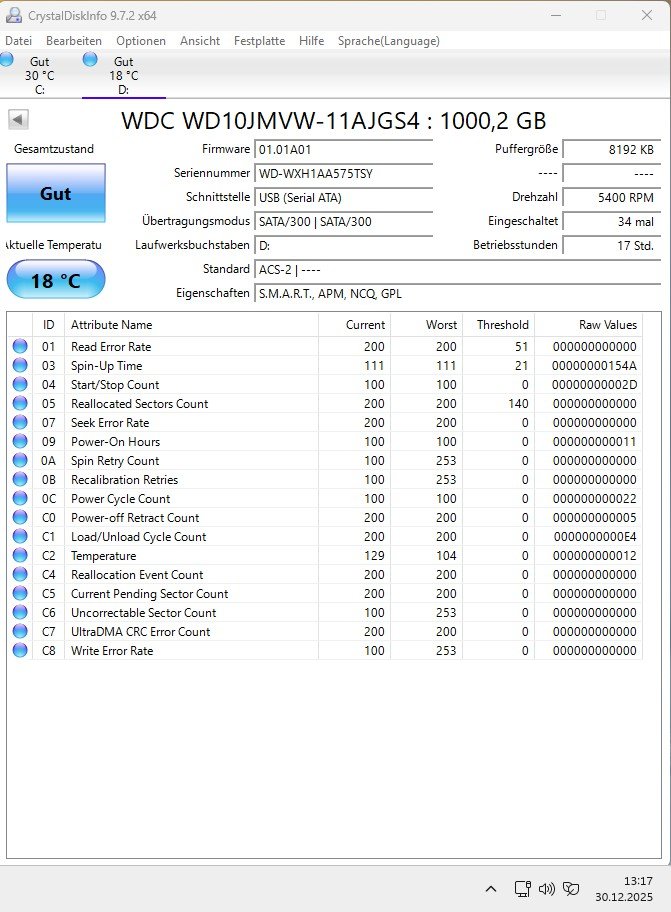Click the ID column header
Image resolution: width=671 pixels, height=912 pixels.
tap(49, 325)
